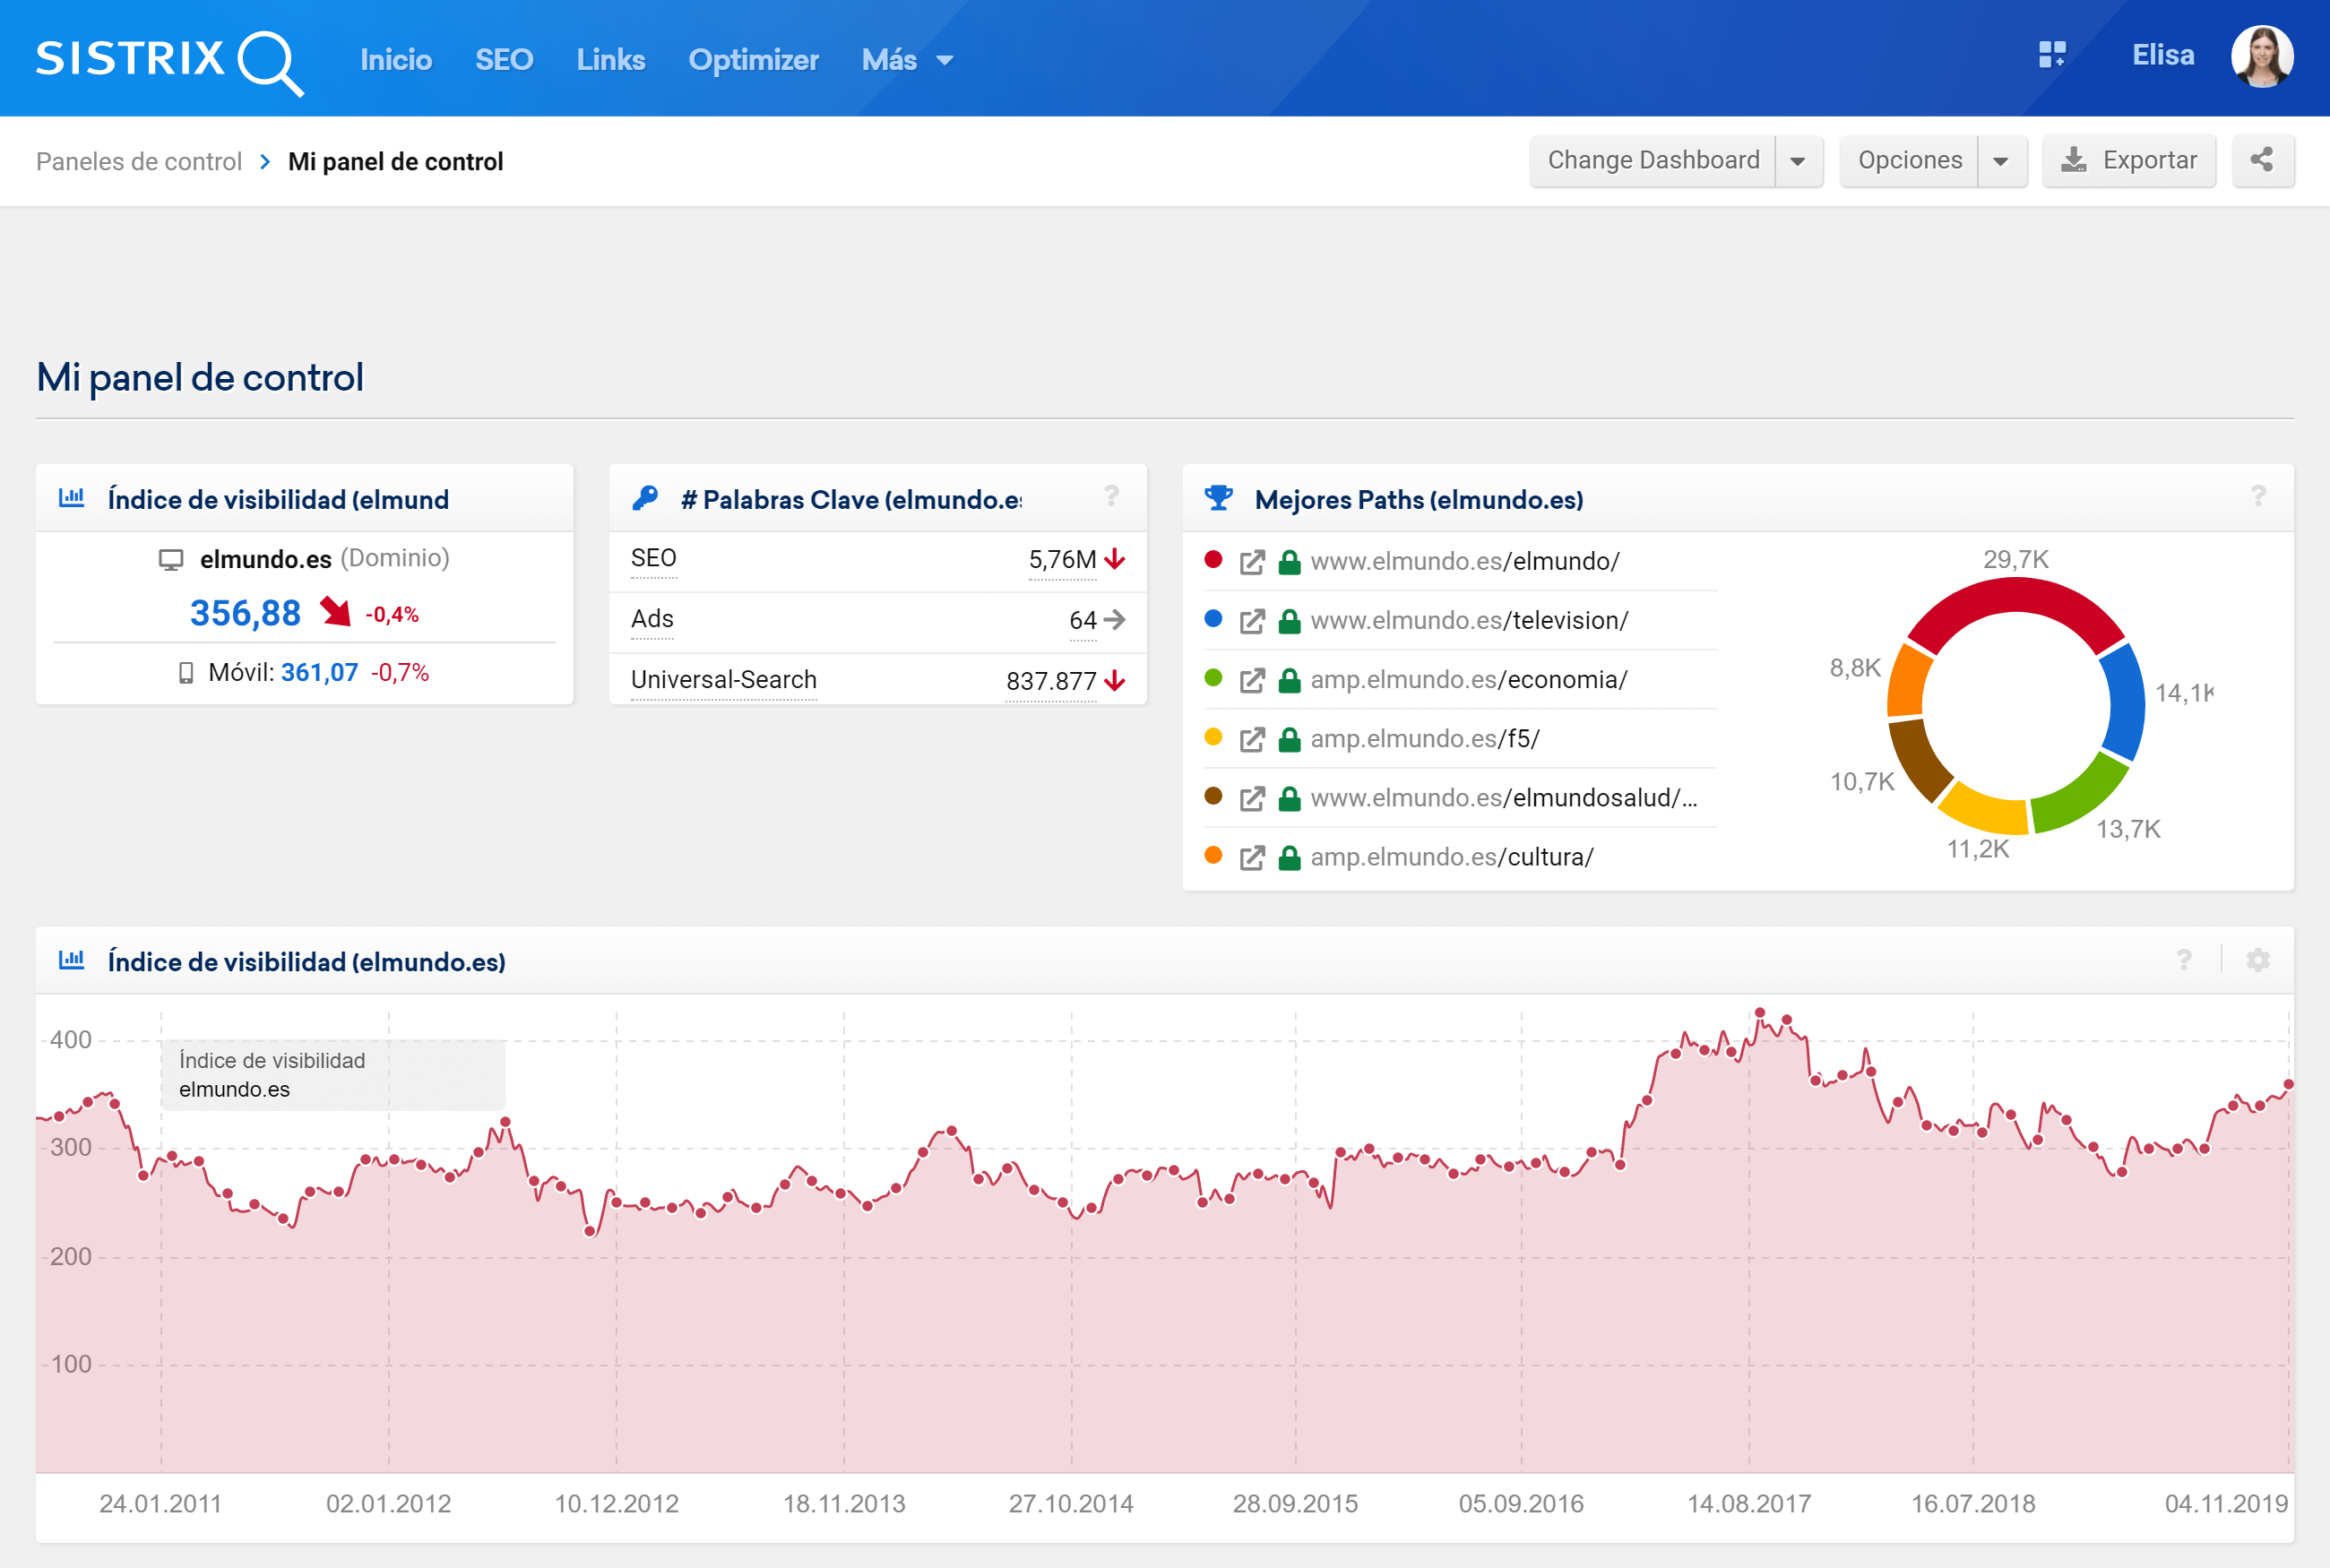
Task: Click the Exportar button
Action: (x=2130, y=161)
